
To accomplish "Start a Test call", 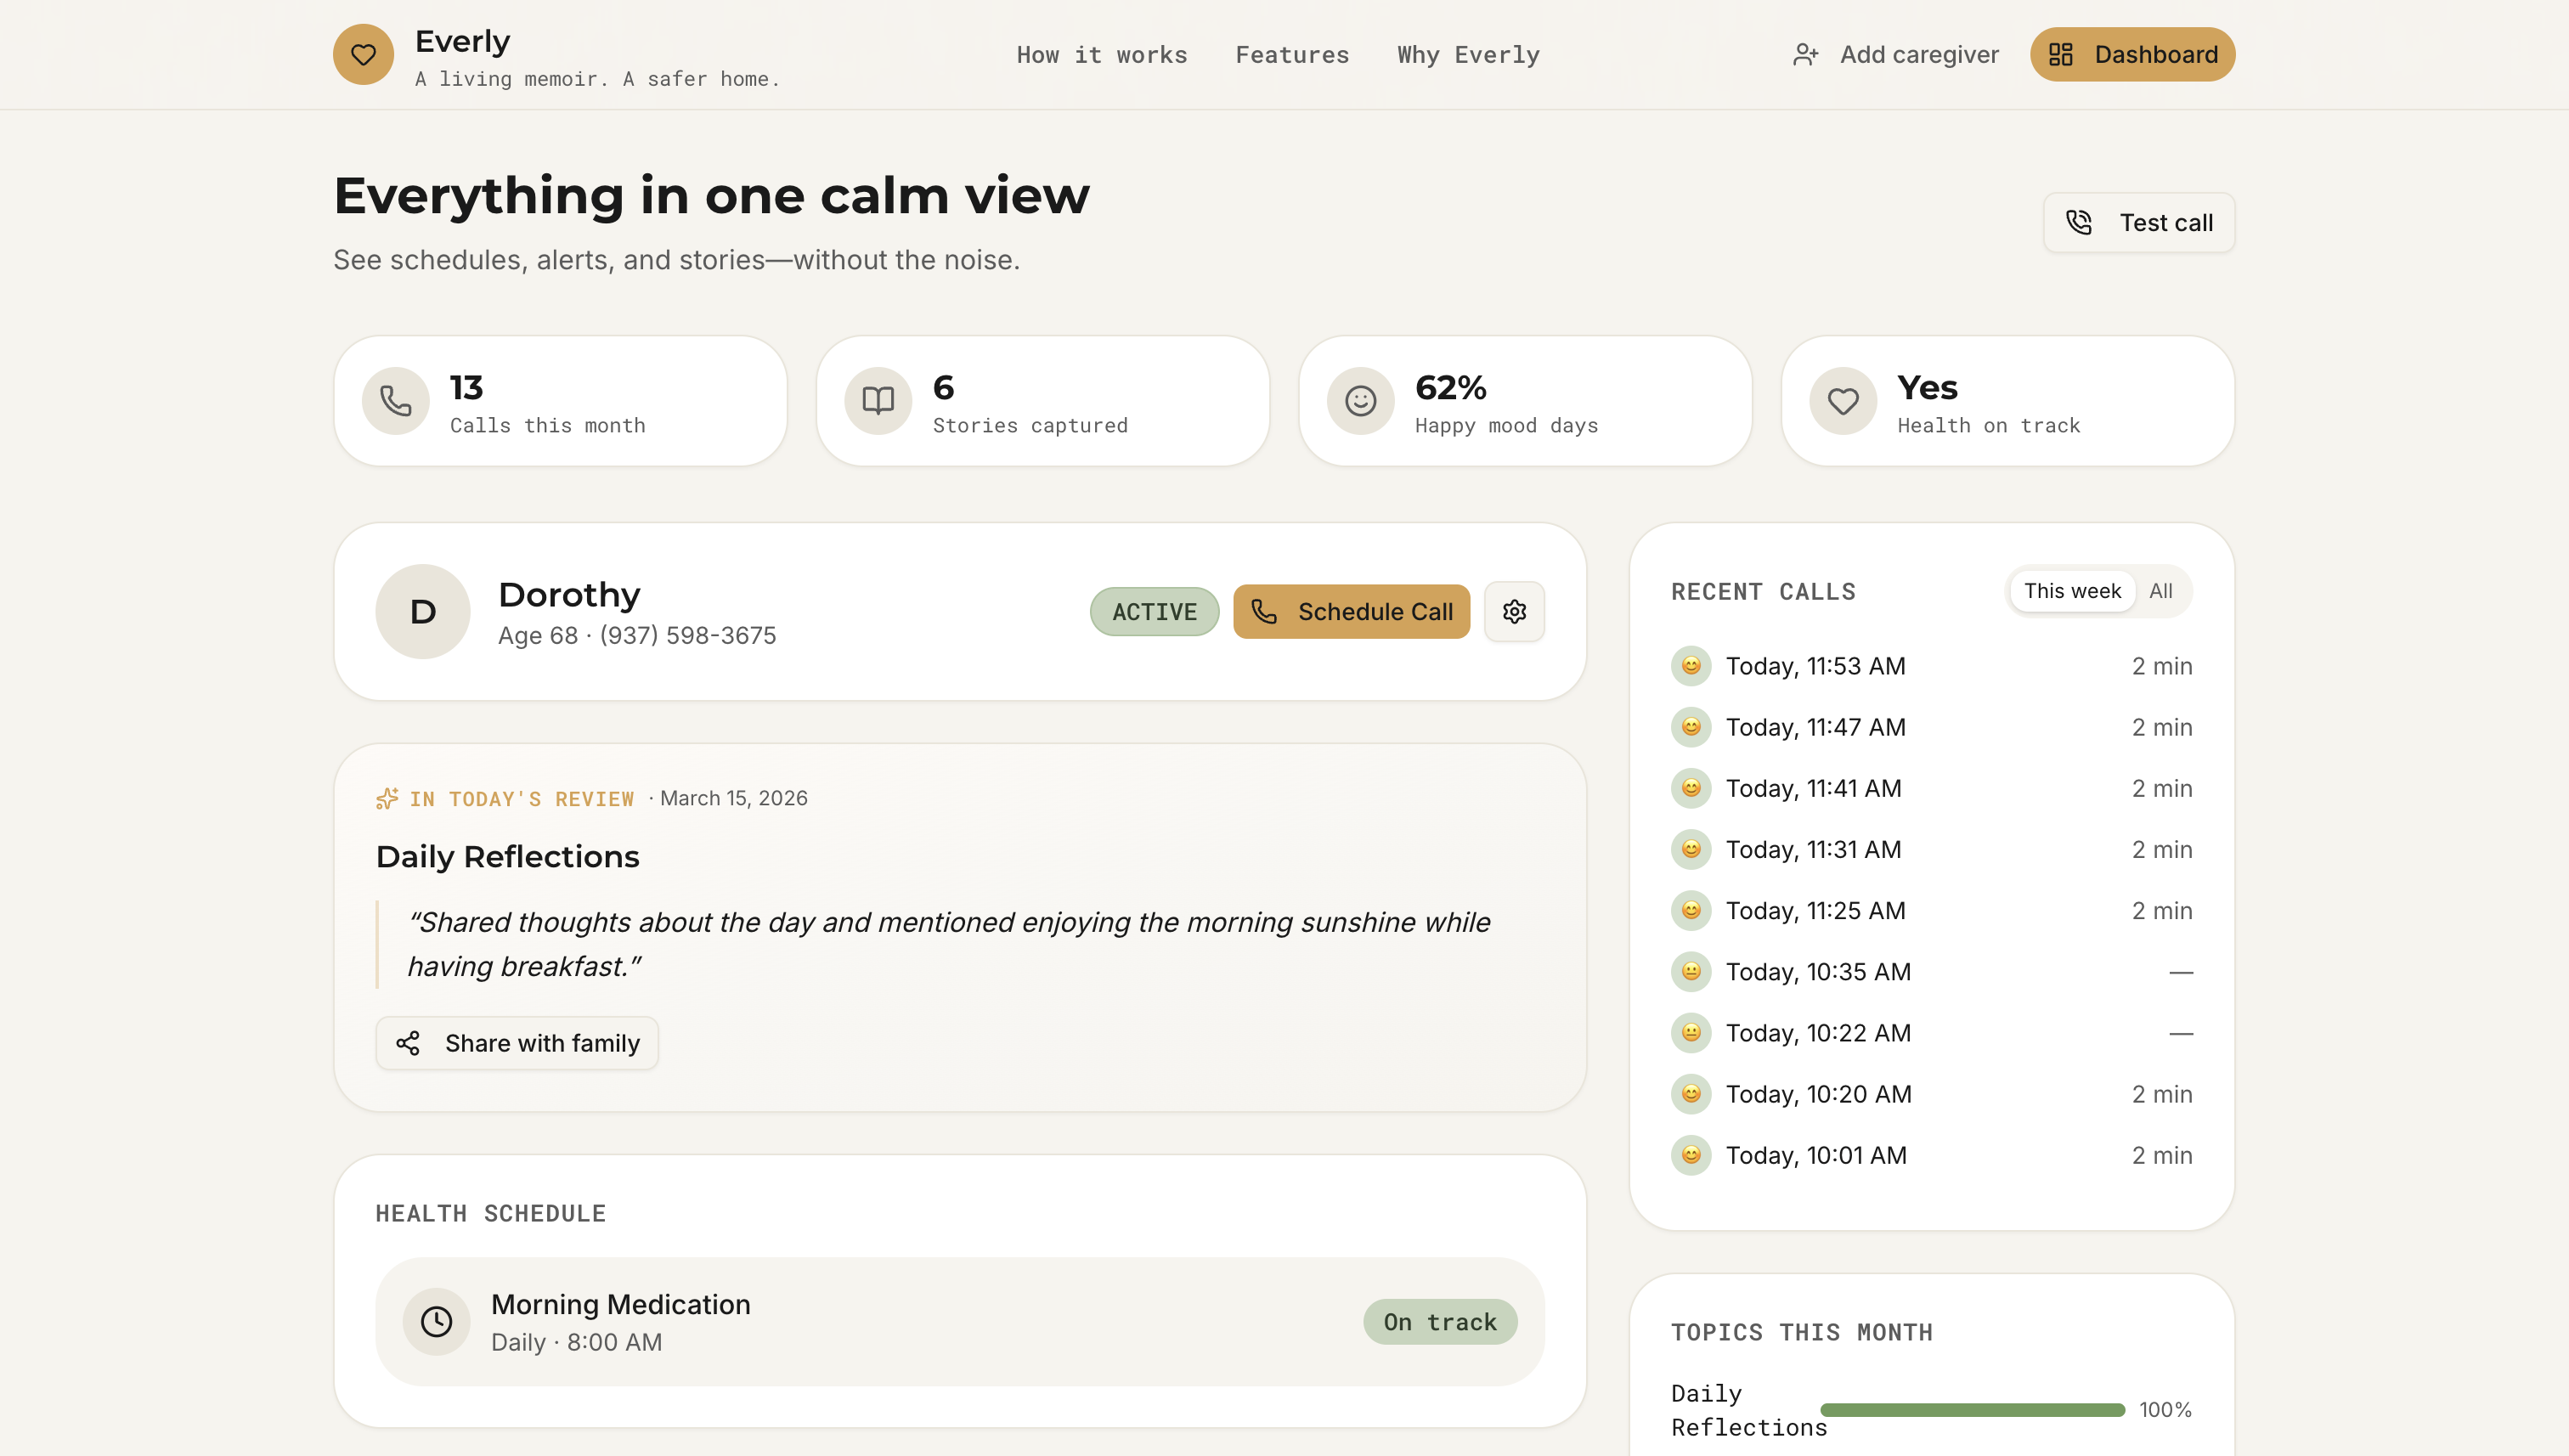I will tap(2139, 222).
